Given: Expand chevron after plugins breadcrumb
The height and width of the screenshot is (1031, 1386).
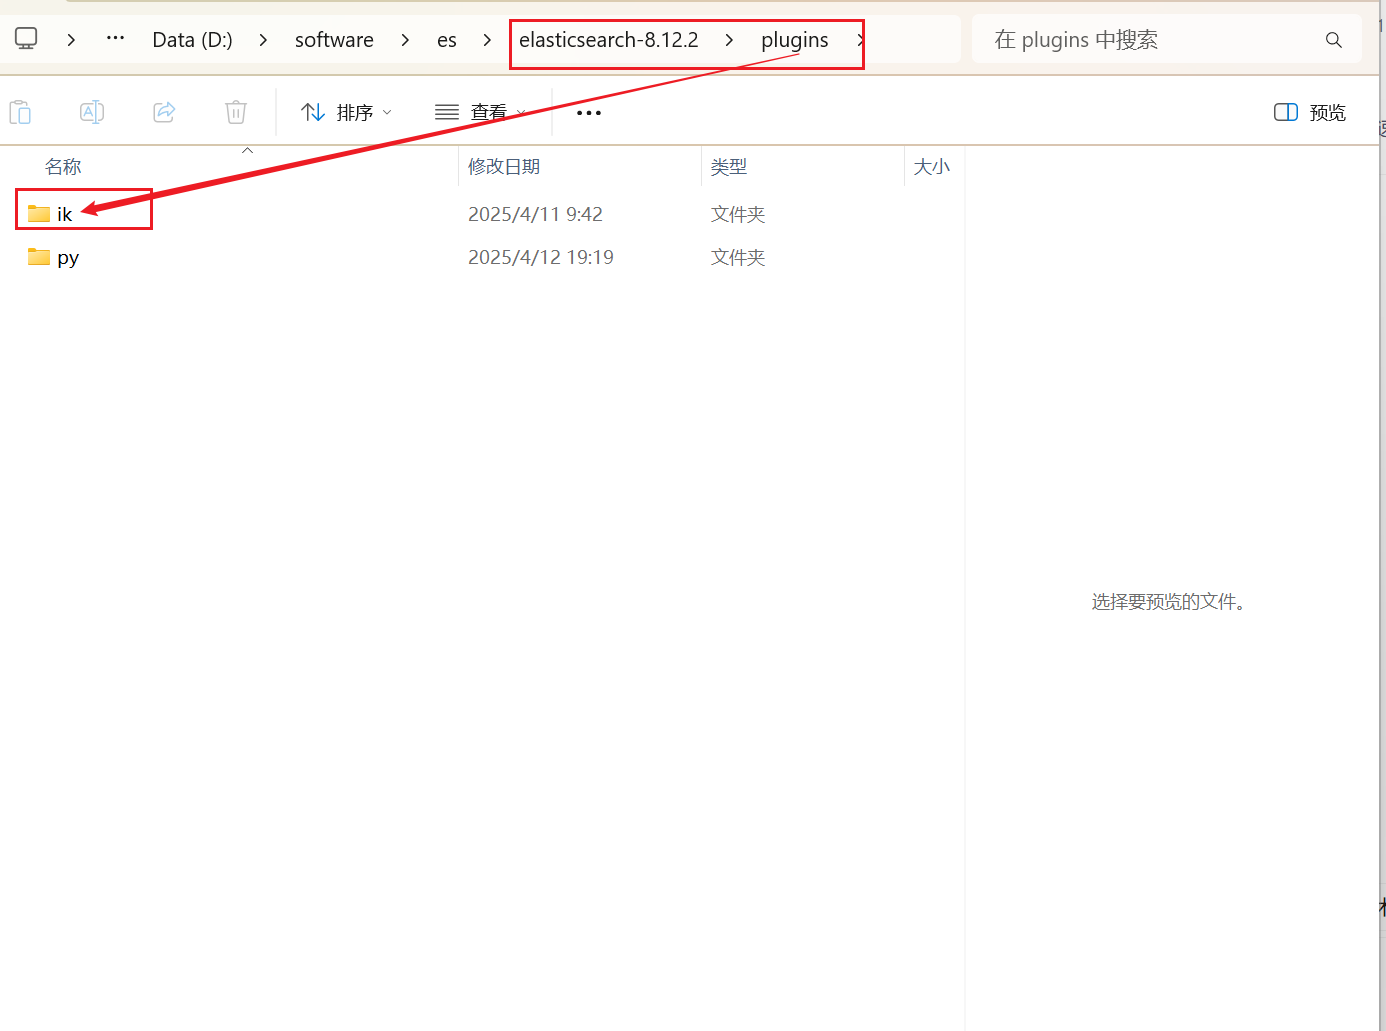Looking at the screenshot, I should [x=859, y=40].
